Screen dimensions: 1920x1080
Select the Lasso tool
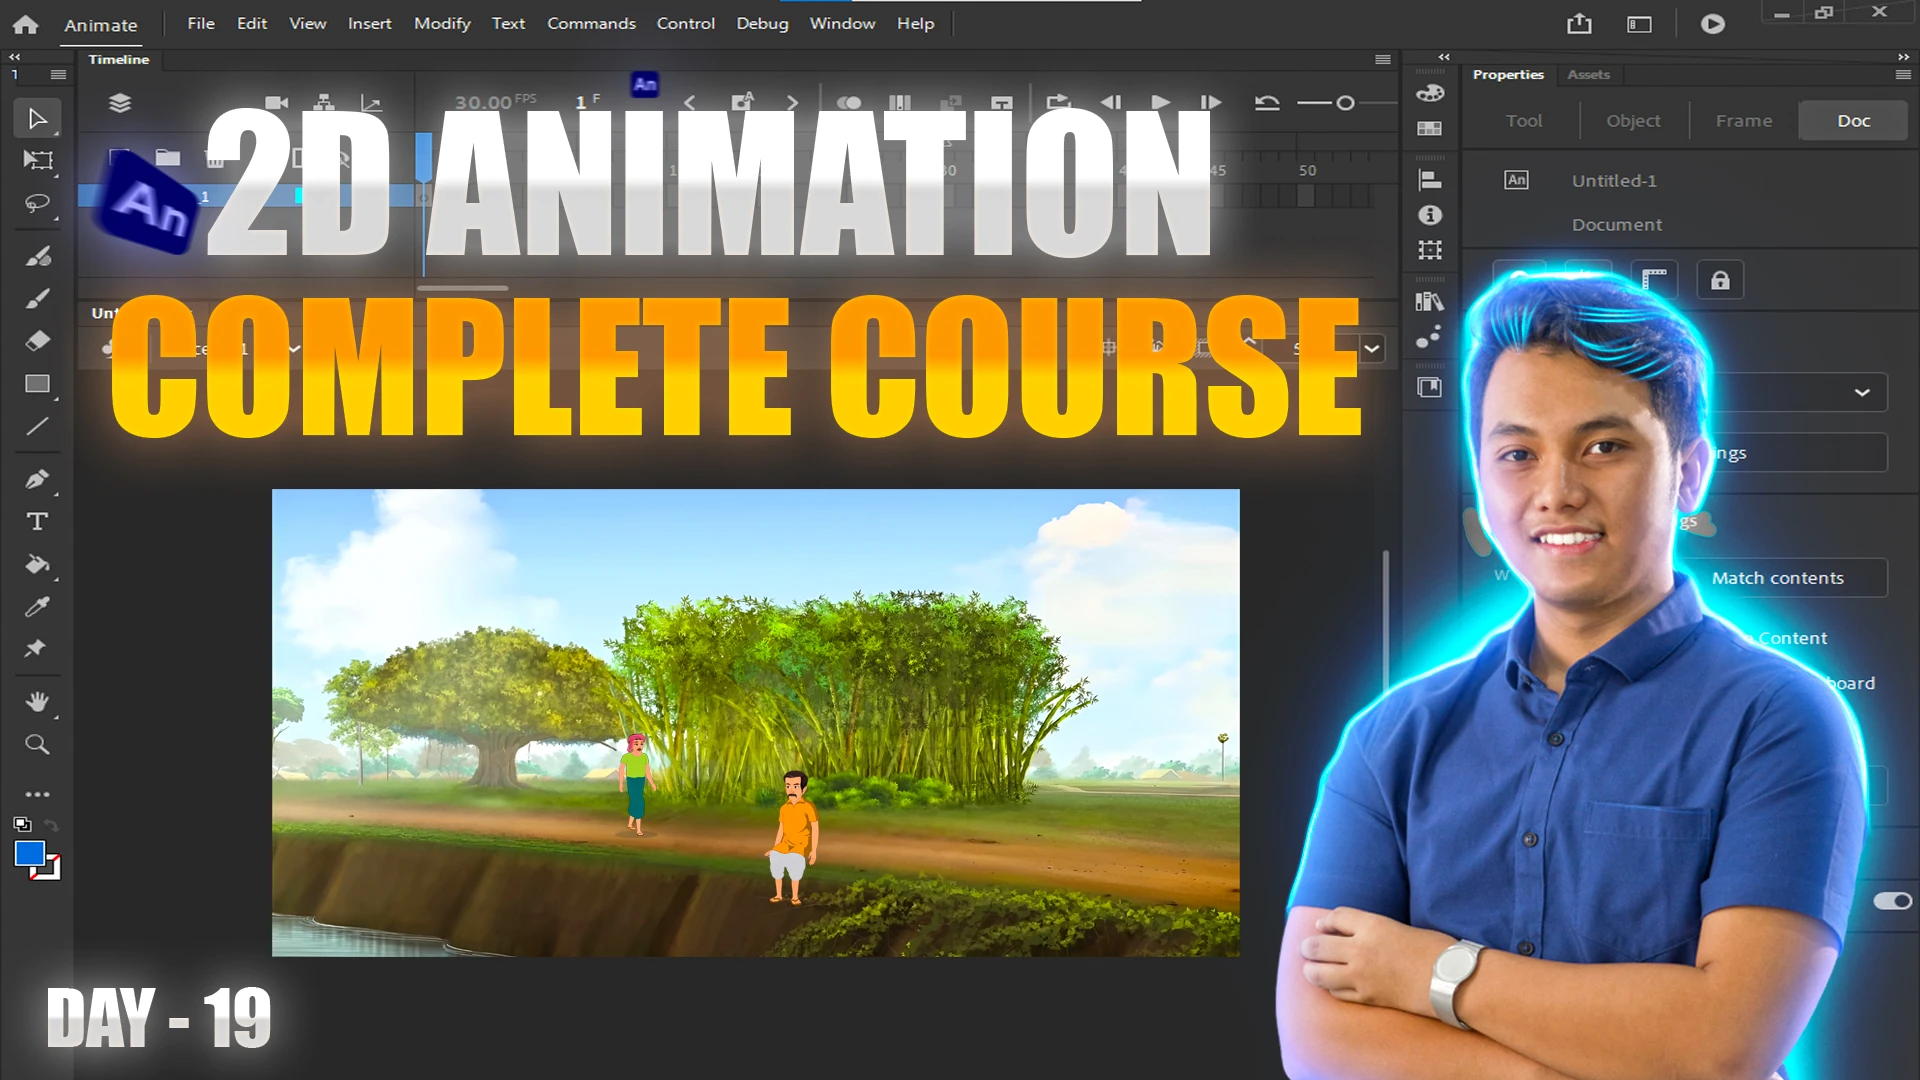tap(37, 204)
